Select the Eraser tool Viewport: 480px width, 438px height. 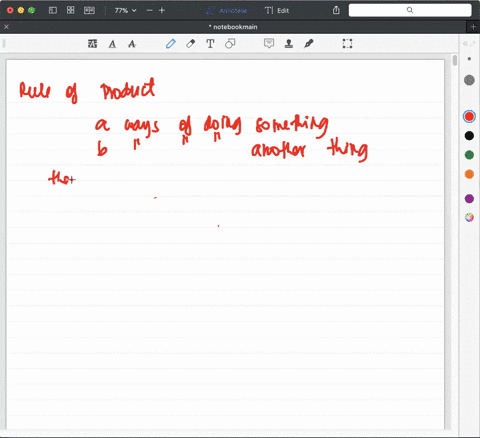tap(190, 44)
